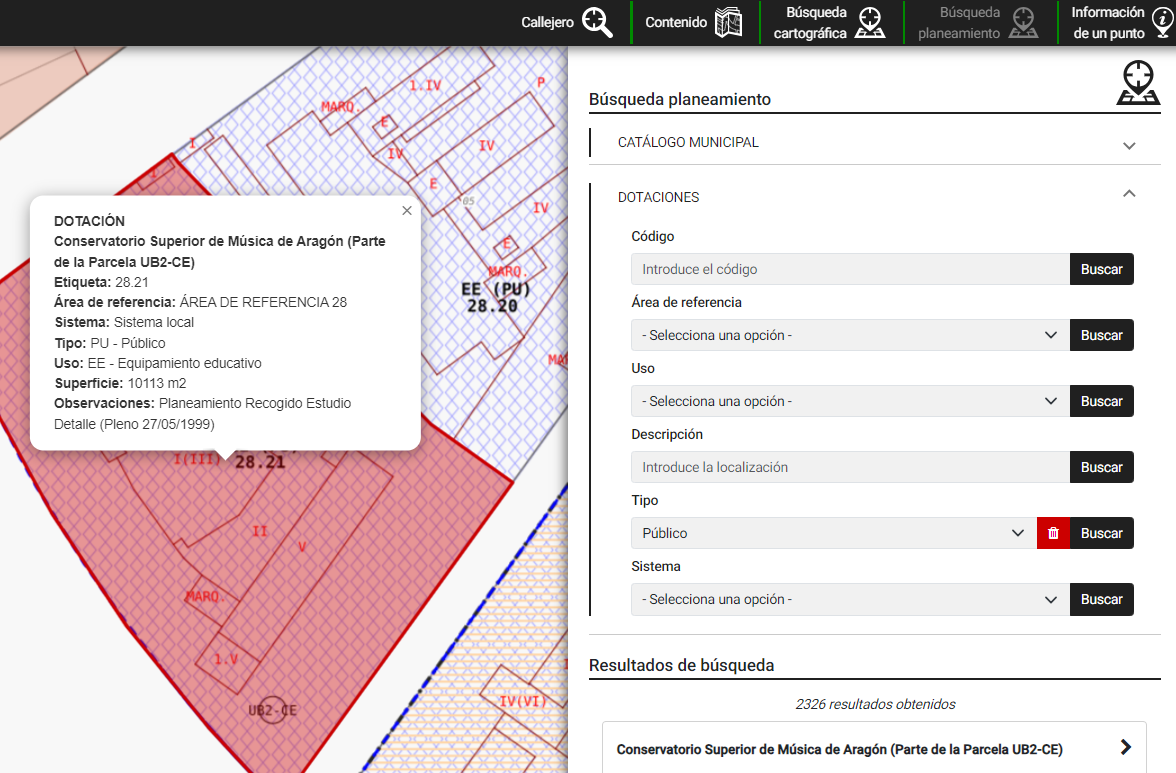Activate Información de un punto tool

(x=1121, y=22)
